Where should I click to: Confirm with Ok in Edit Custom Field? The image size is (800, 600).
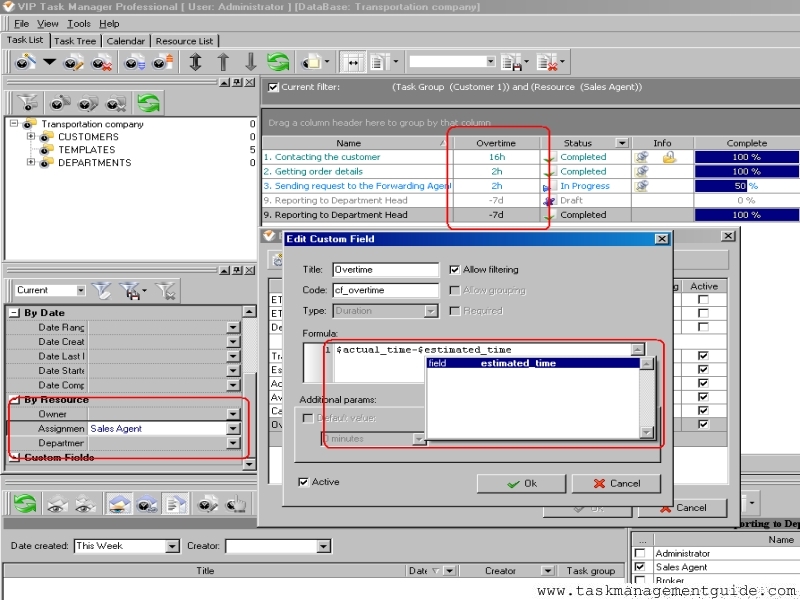521,483
